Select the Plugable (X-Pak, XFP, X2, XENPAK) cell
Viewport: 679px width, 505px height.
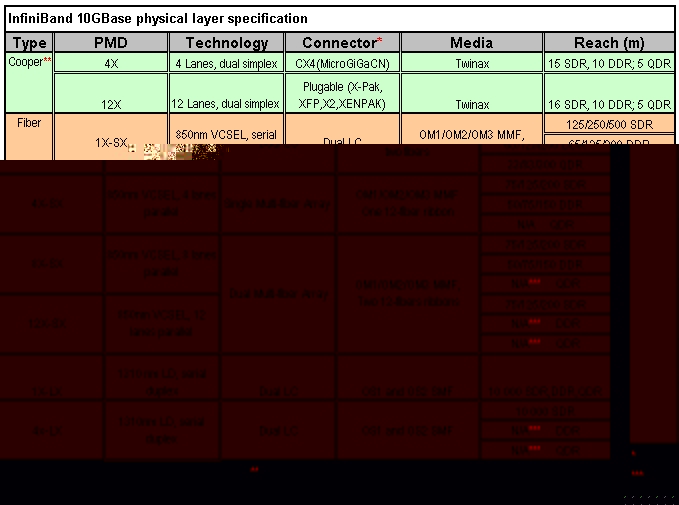click(342, 93)
